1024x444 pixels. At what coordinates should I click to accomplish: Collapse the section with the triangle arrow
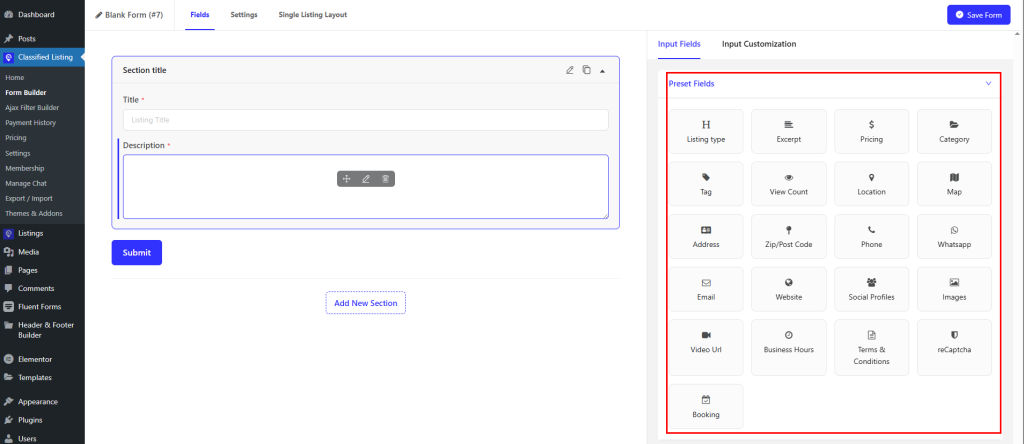click(x=602, y=71)
